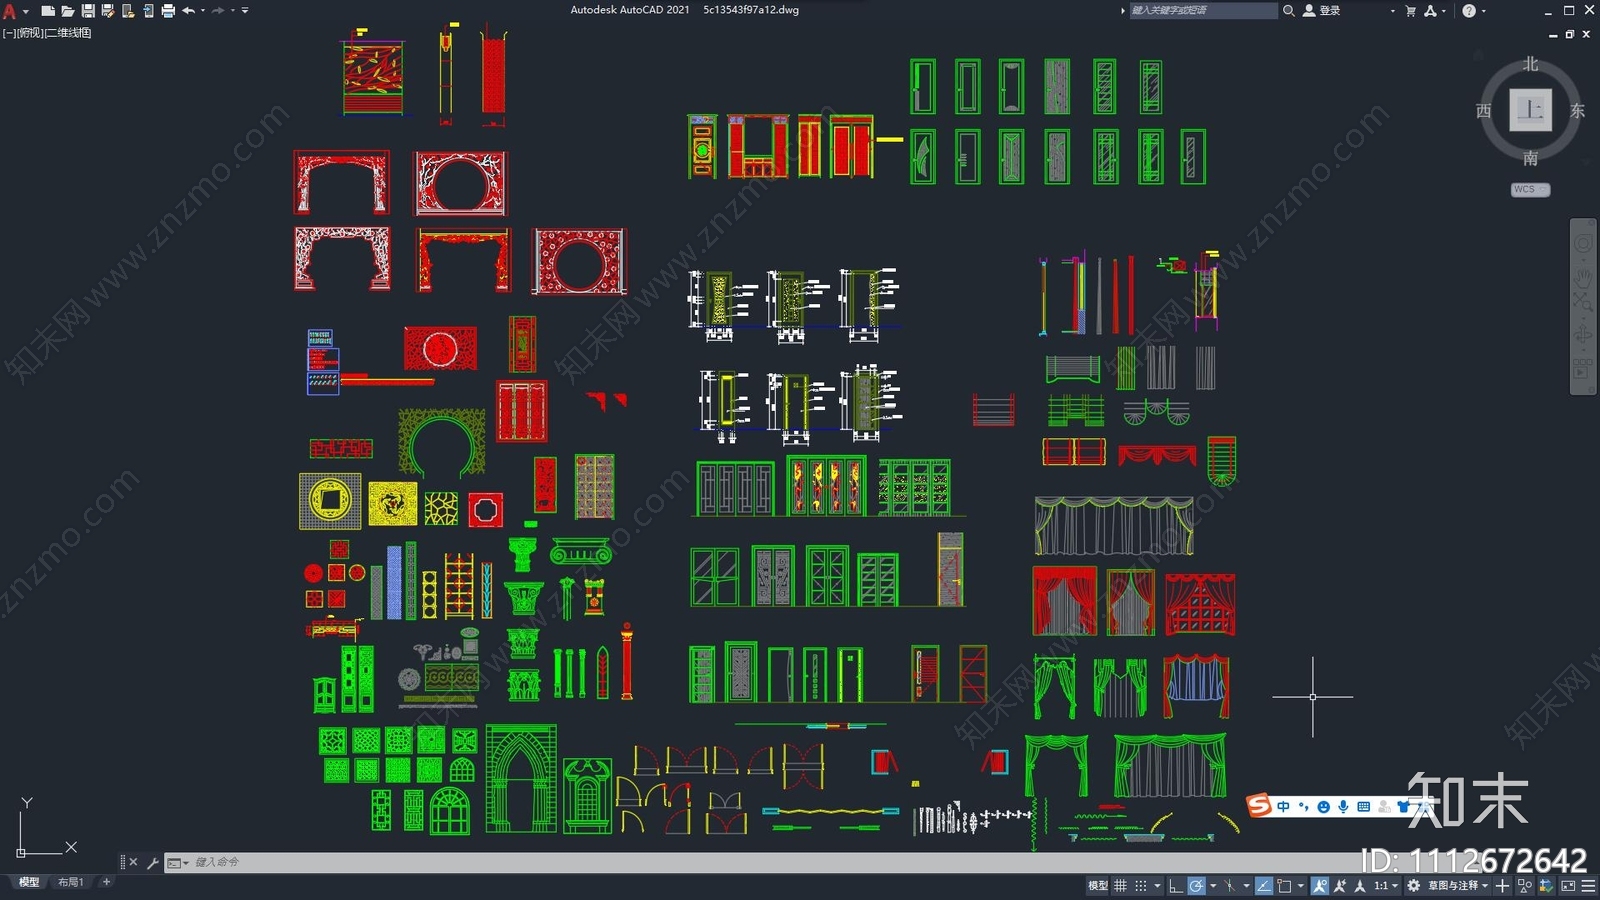This screenshot has height=900, width=1600.
Task: Open the Autodesk App Store cart icon
Action: [1410, 11]
